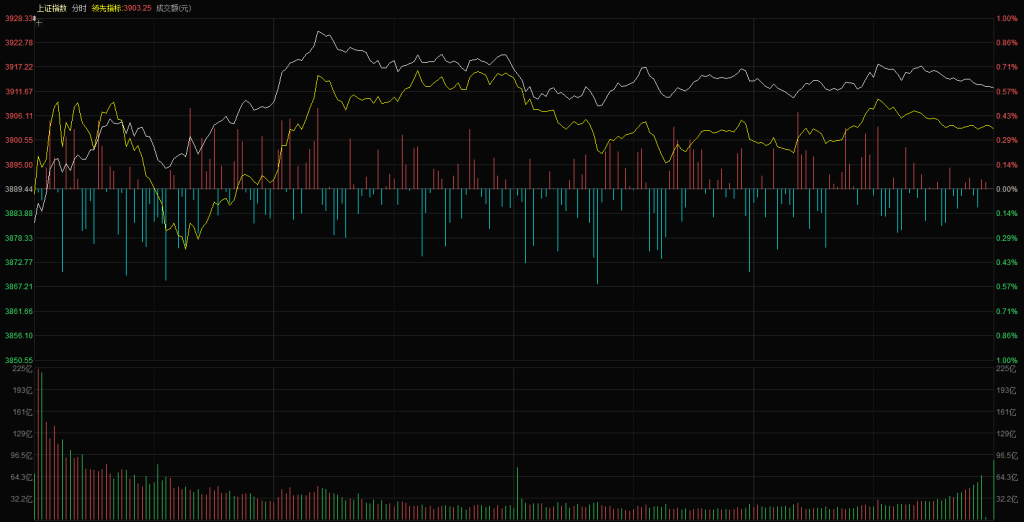
Task: Click the red 0.86% percentage label
Action: tap(1006, 42)
